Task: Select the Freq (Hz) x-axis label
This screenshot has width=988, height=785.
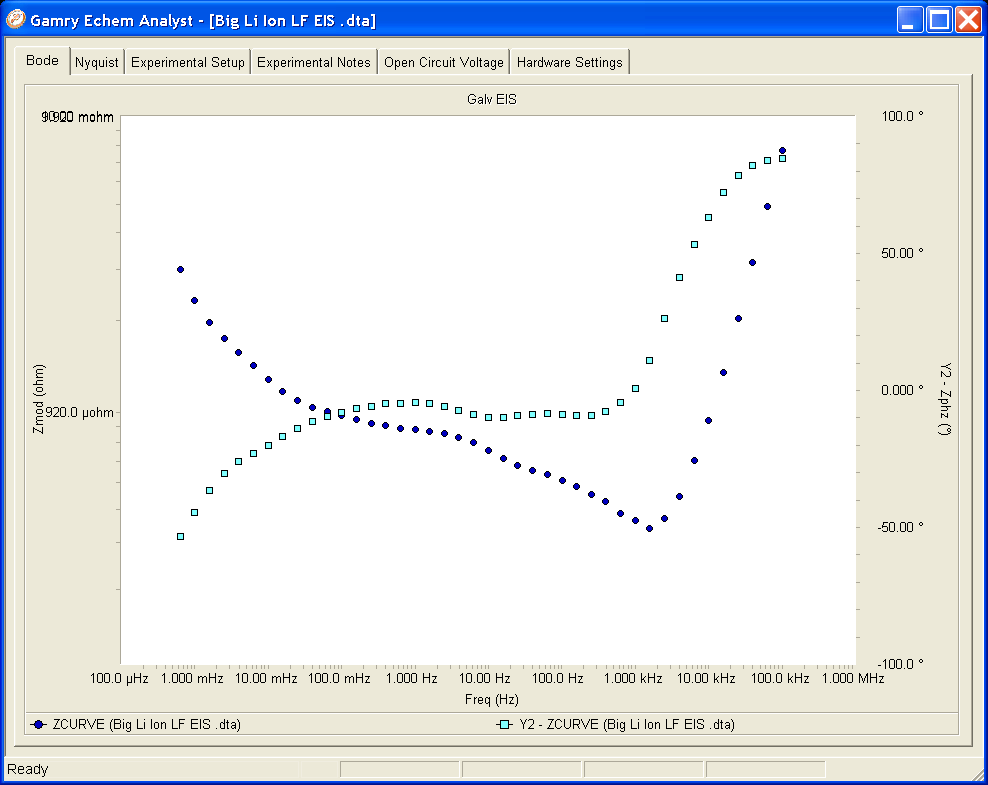Action: tap(492, 699)
